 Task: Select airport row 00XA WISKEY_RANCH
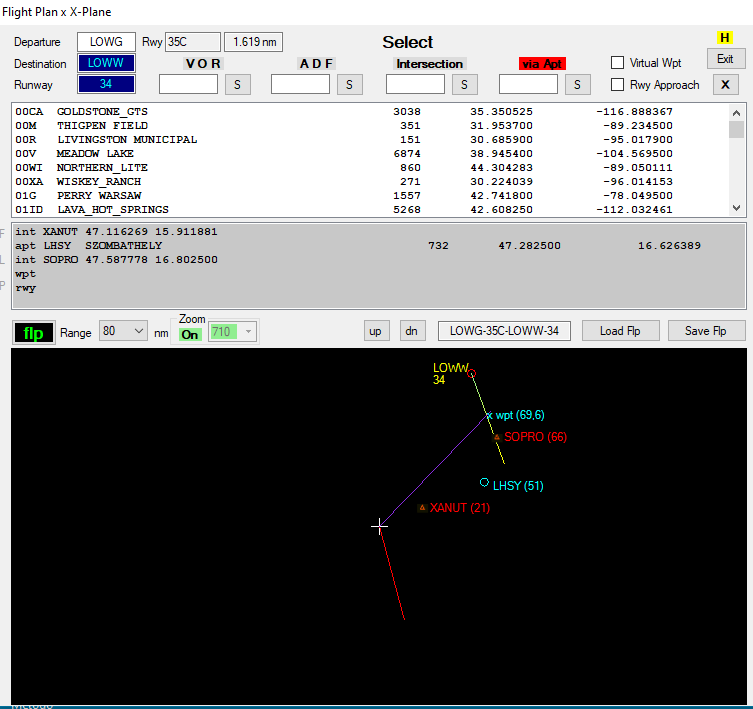tap(370, 182)
